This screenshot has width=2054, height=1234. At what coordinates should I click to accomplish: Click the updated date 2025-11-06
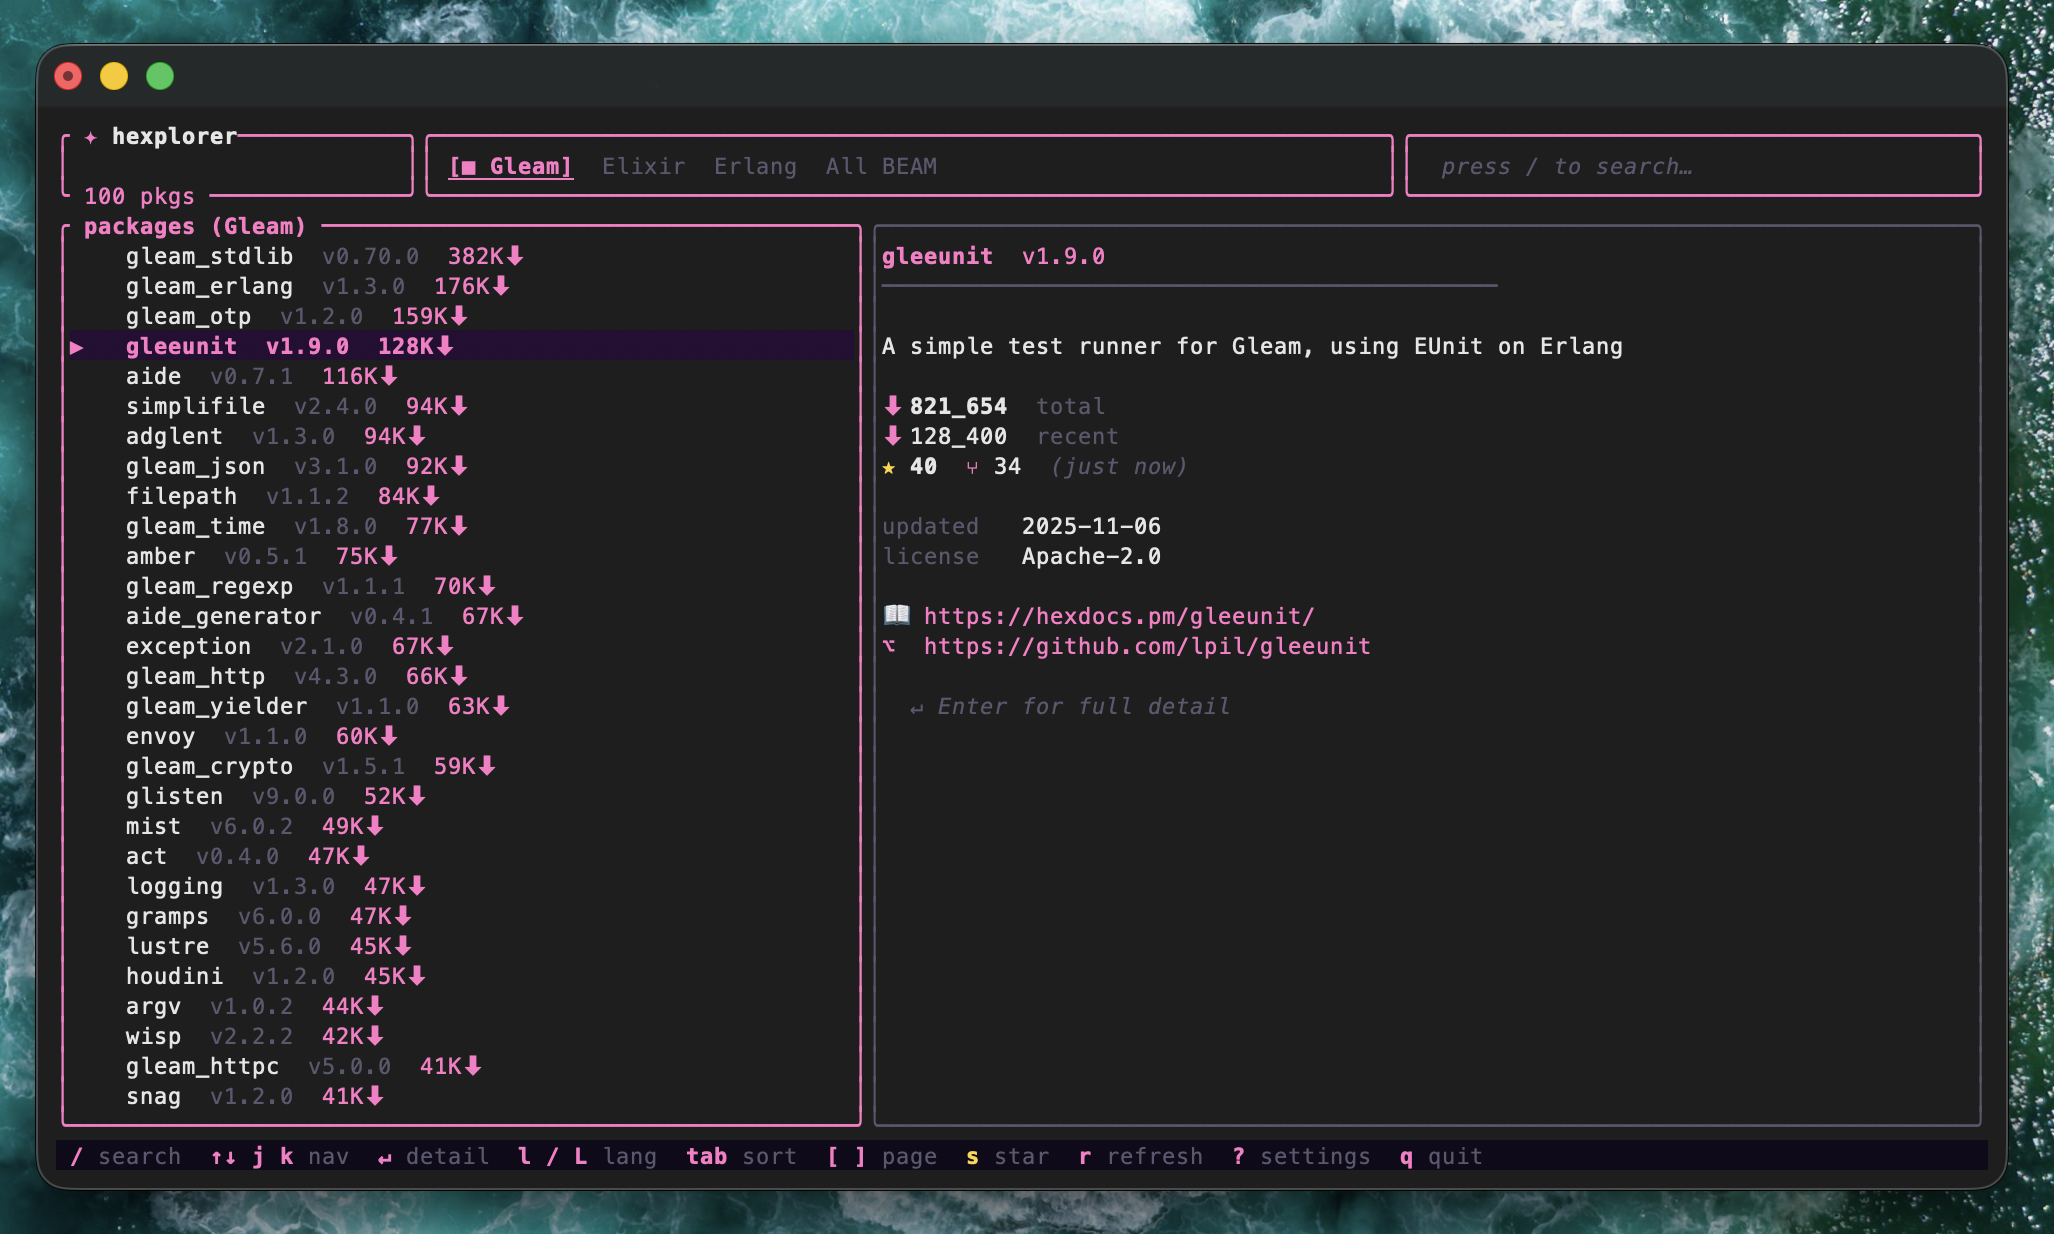[x=1091, y=526]
